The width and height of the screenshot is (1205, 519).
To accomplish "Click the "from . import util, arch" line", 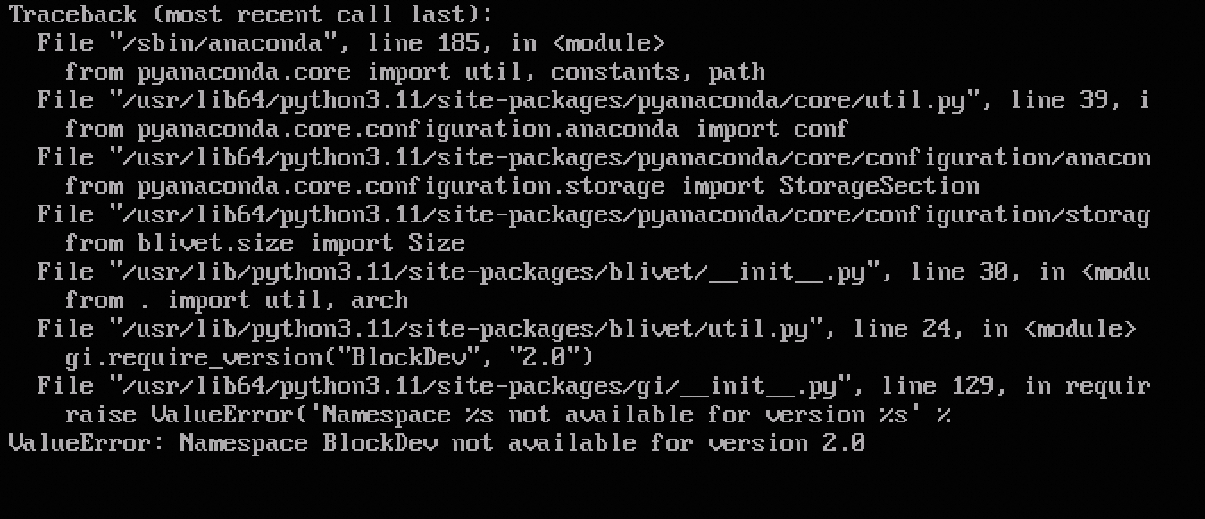I will coord(236,300).
